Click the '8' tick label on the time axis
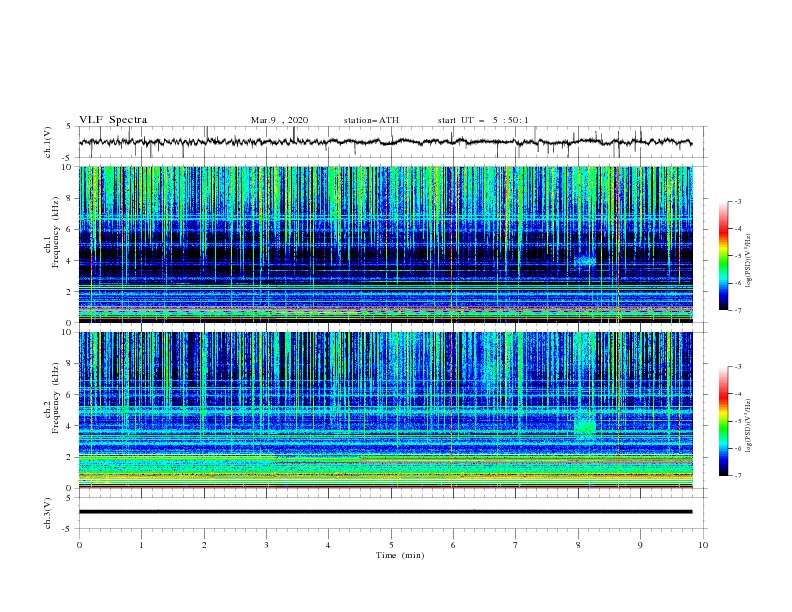This screenshot has width=792, height=612. click(x=578, y=545)
